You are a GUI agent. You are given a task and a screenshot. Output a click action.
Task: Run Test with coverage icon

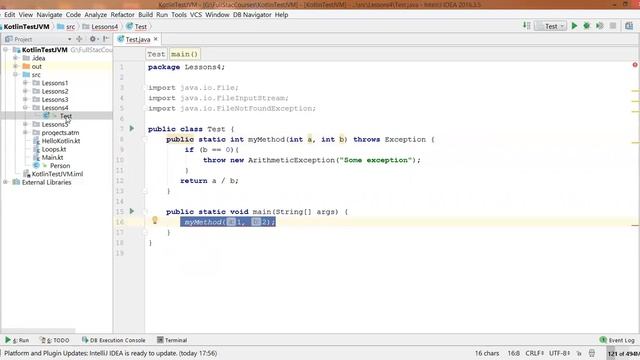600,26
